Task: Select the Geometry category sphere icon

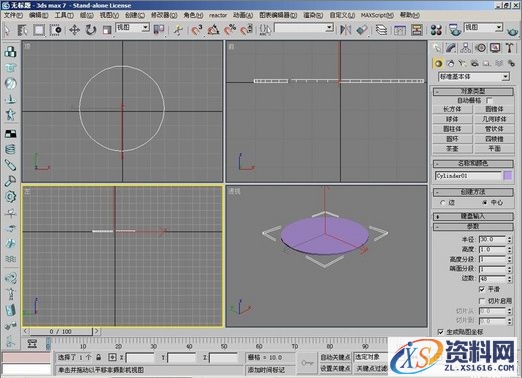Action: pyautogui.click(x=438, y=63)
